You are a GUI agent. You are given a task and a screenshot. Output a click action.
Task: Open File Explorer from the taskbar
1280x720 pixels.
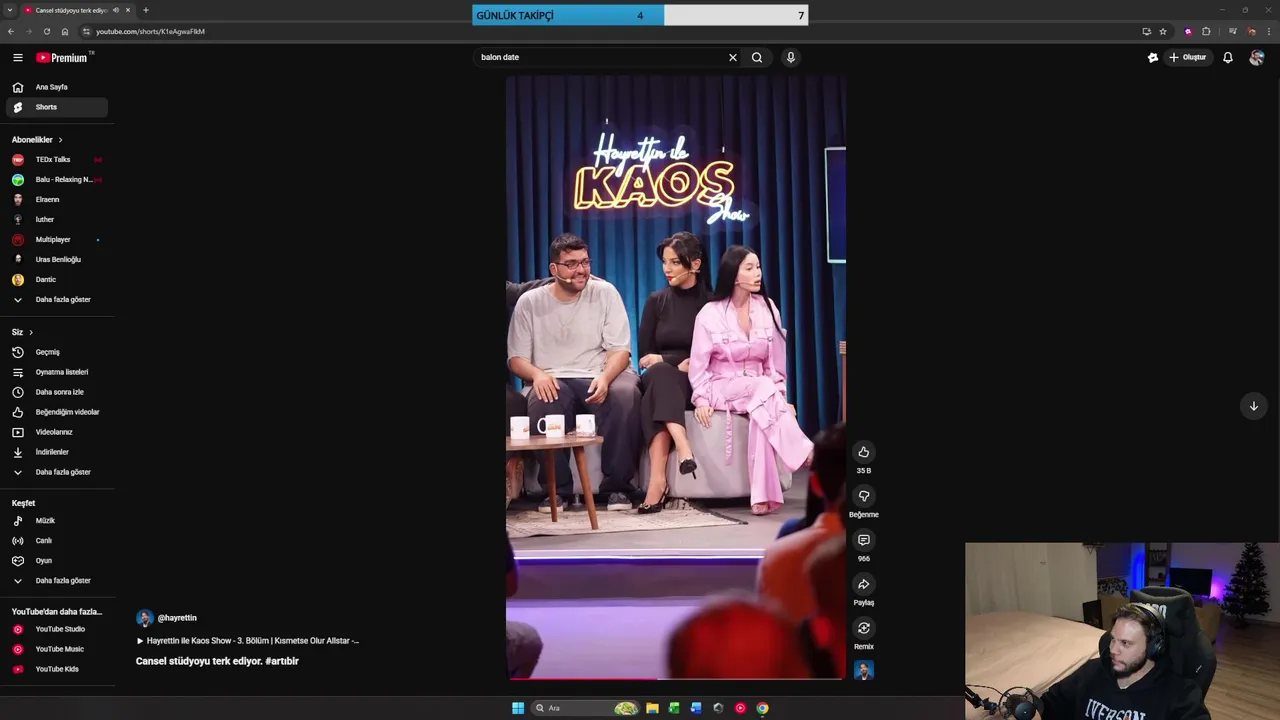click(652, 708)
